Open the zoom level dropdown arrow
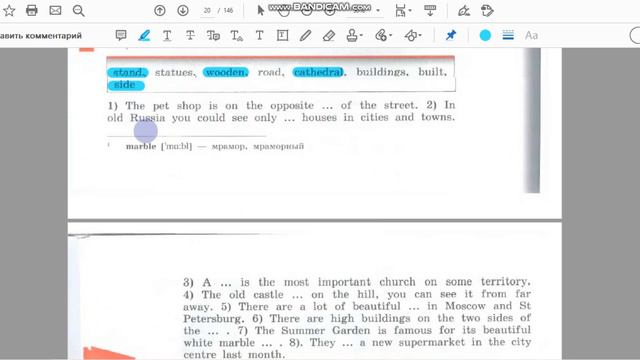Image resolution: width=640 pixels, height=360 pixels. [x=378, y=11]
